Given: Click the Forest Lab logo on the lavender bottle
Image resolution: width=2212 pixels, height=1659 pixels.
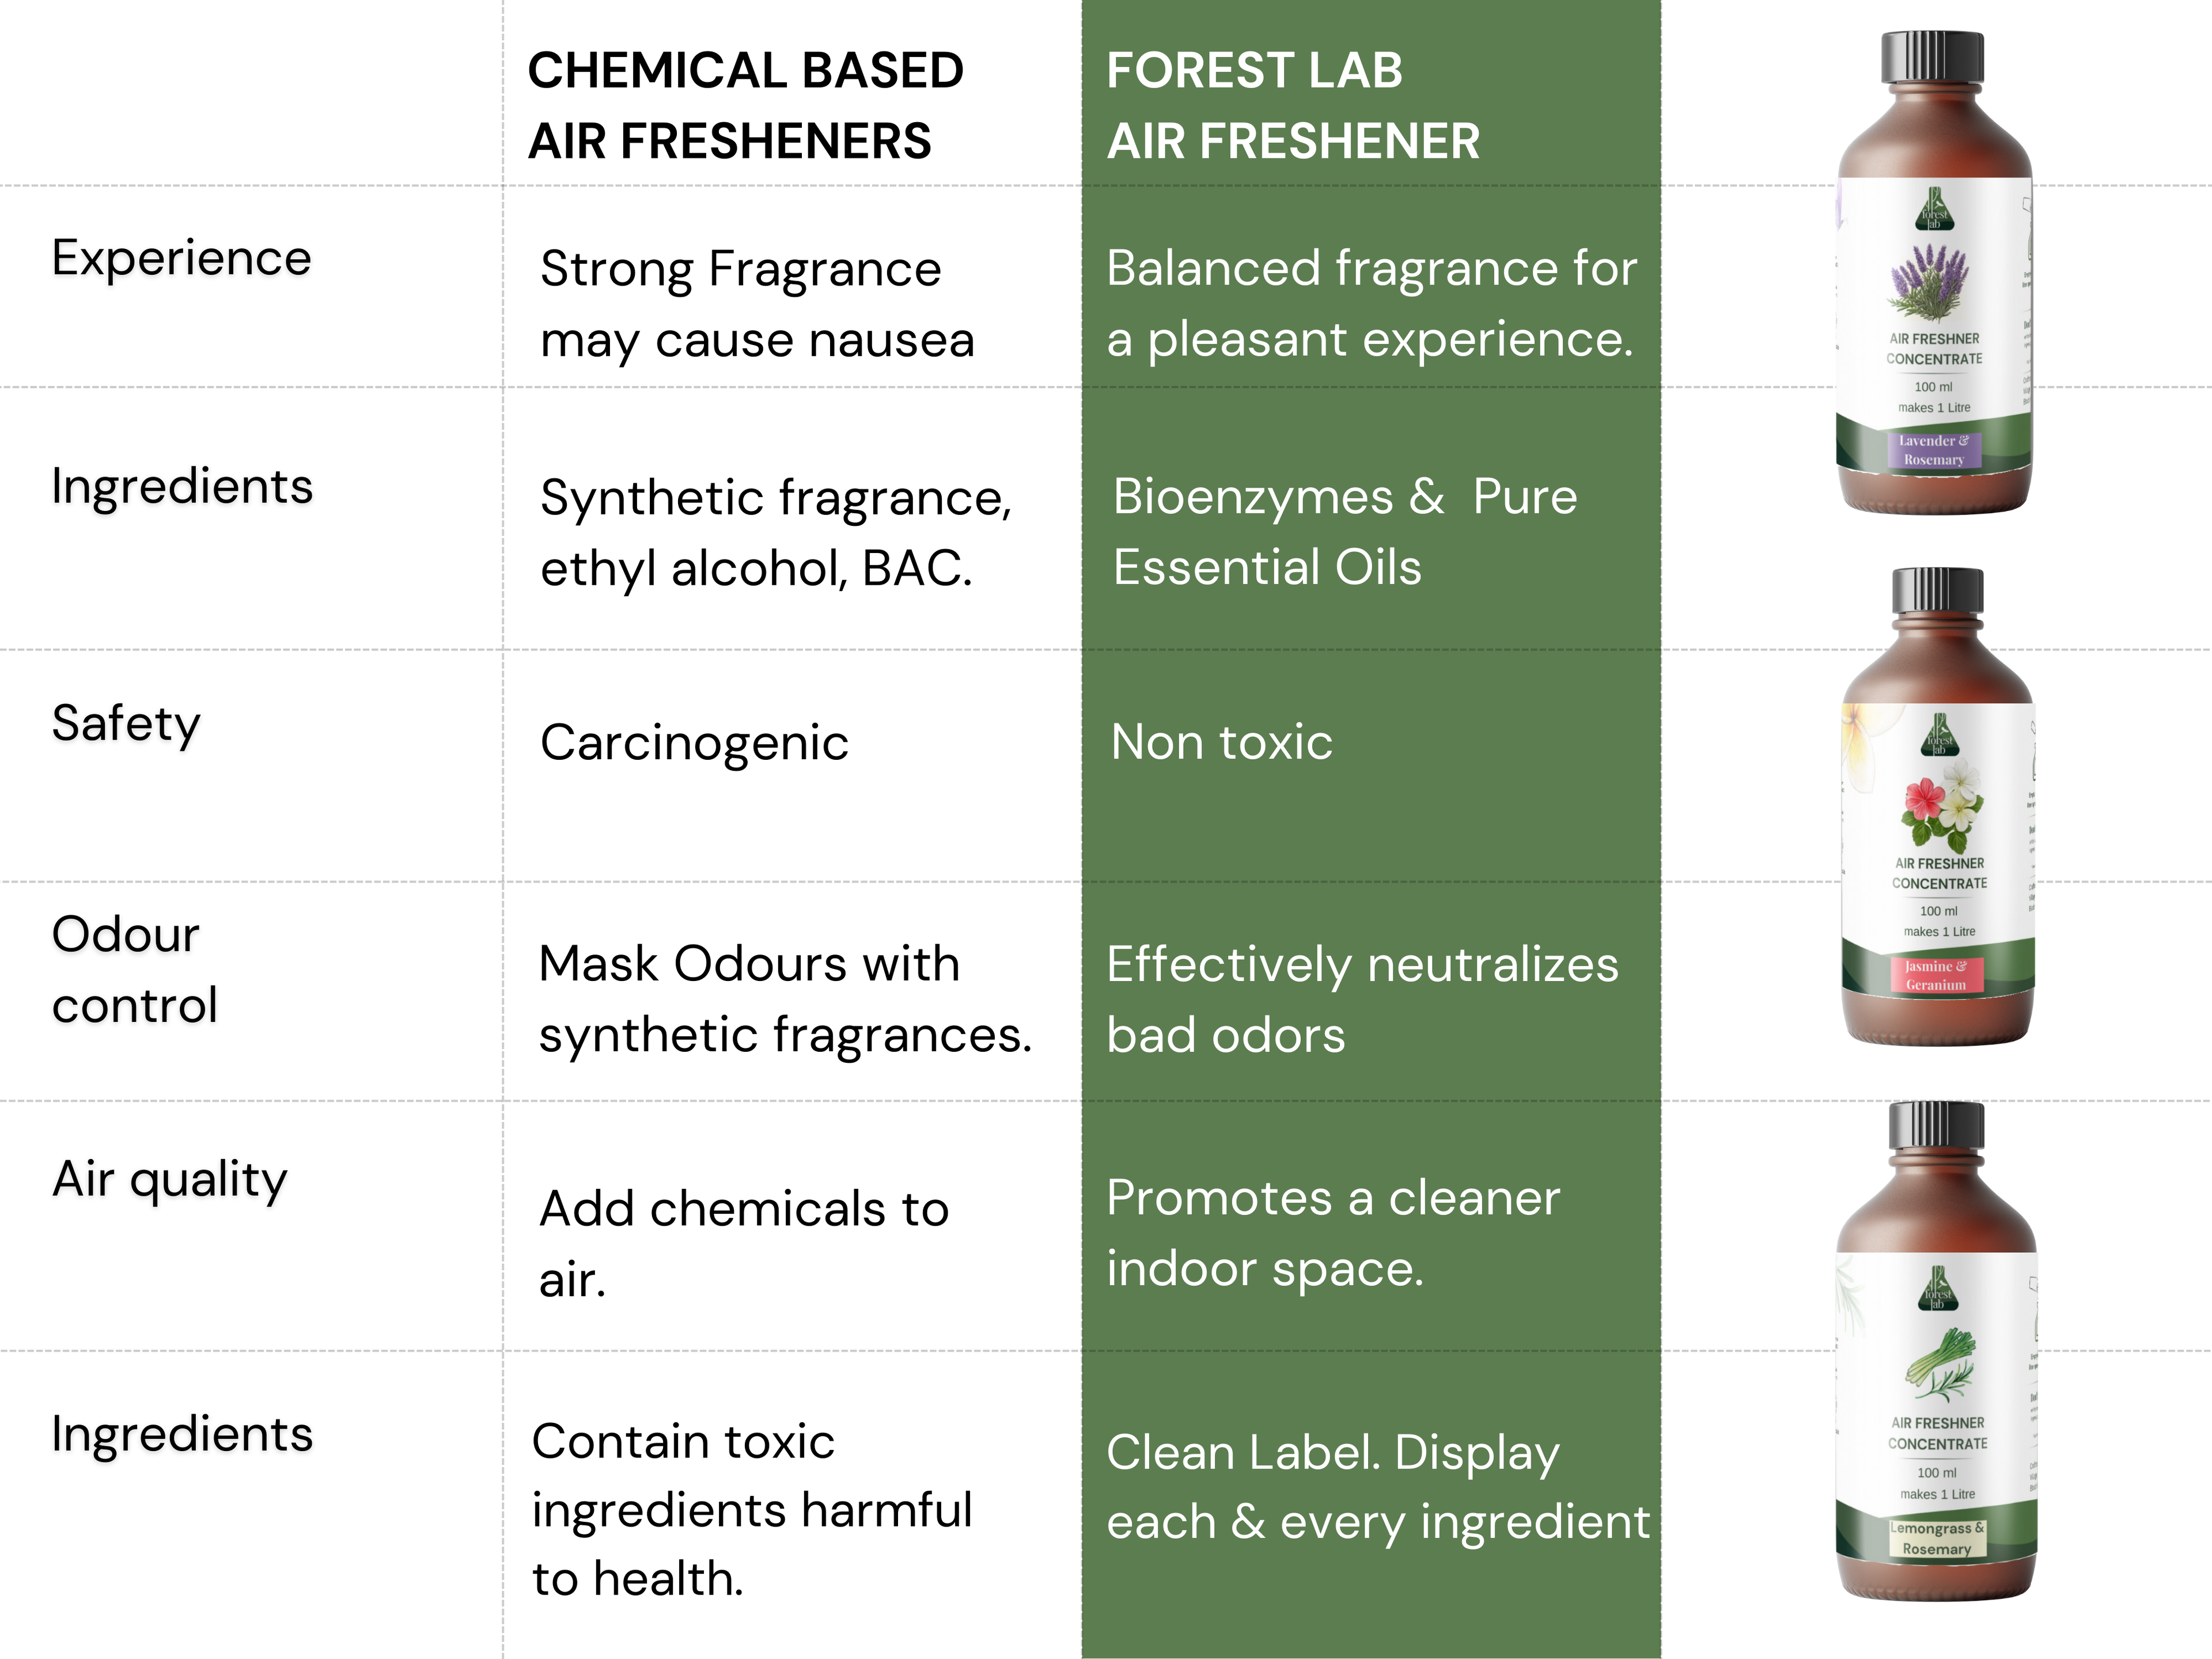Looking at the screenshot, I should click(x=1933, y=210).
